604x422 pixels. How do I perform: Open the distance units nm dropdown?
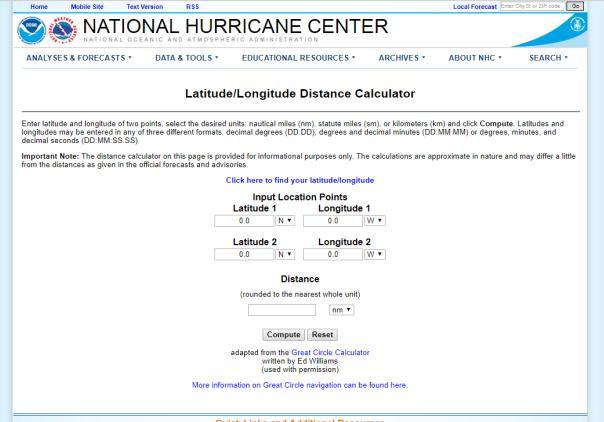(341, 310)
